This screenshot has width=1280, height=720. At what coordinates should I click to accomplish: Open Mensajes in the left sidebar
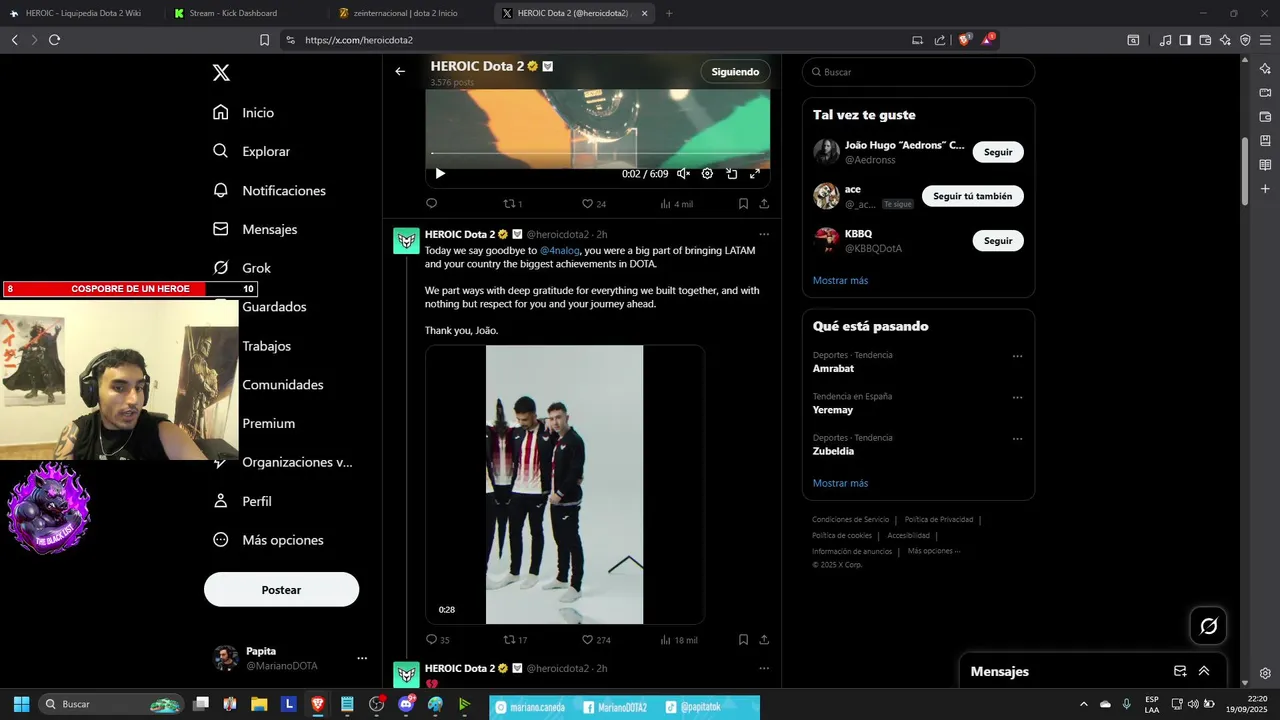point(255,229)
